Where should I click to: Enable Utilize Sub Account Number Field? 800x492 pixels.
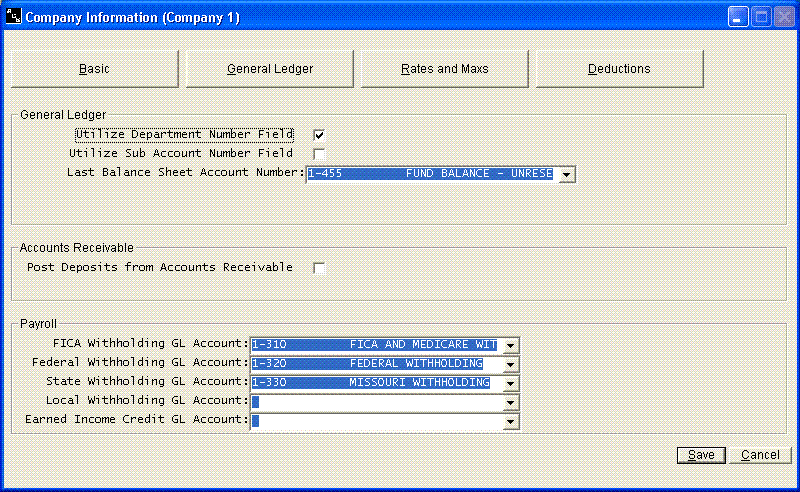coord(319,154)
